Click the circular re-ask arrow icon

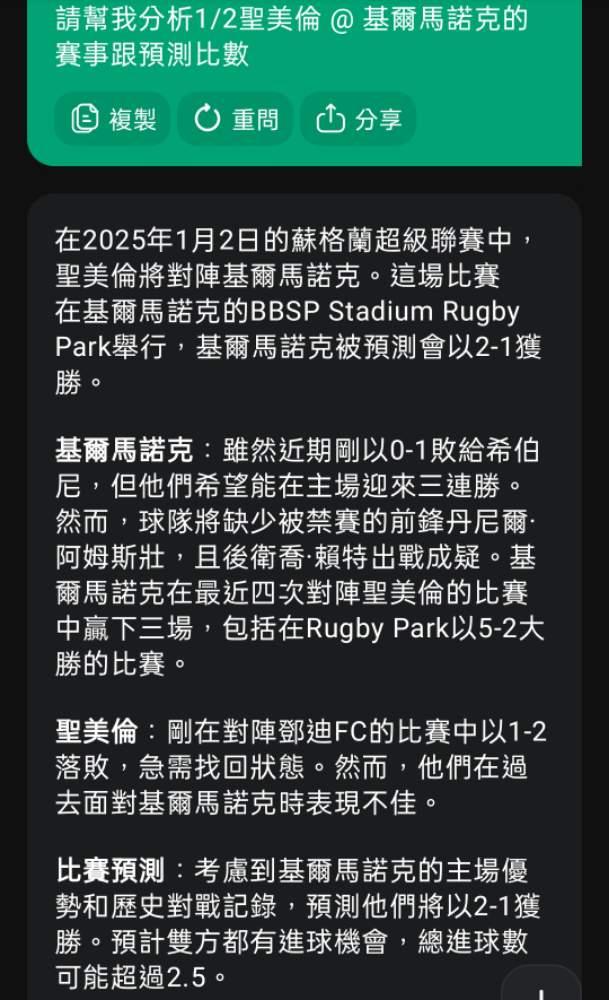(x=207, y=120)
